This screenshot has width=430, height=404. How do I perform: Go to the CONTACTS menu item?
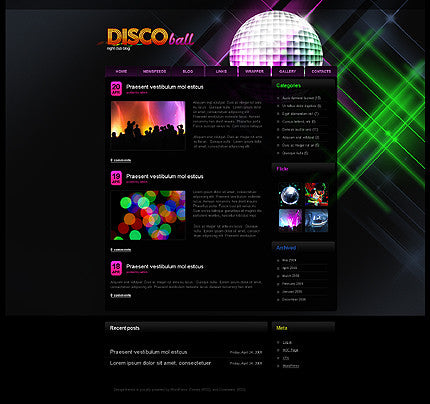point(321,71)
